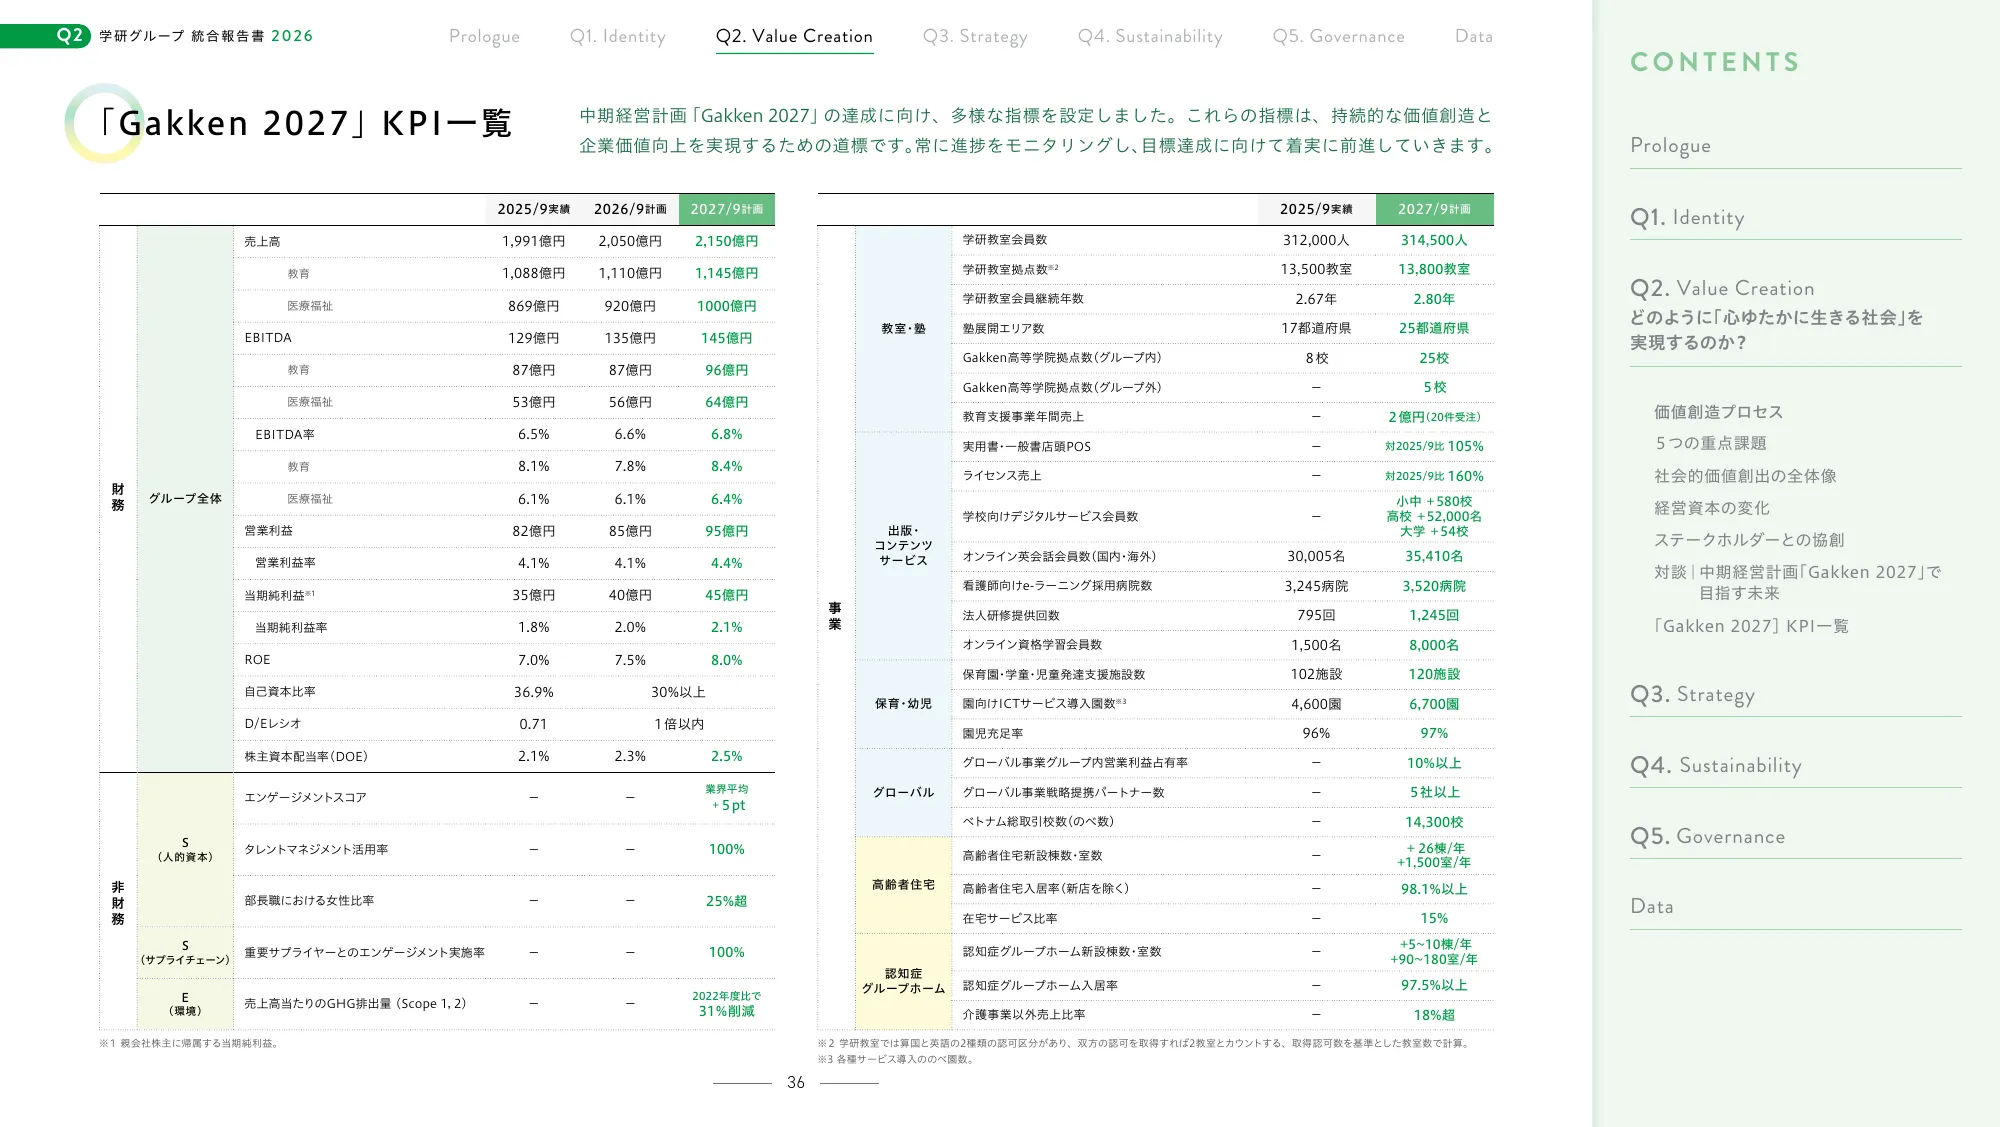
Task: Go to 5つの重点課題 sidebar sub-item
Action: point(1710,443)
